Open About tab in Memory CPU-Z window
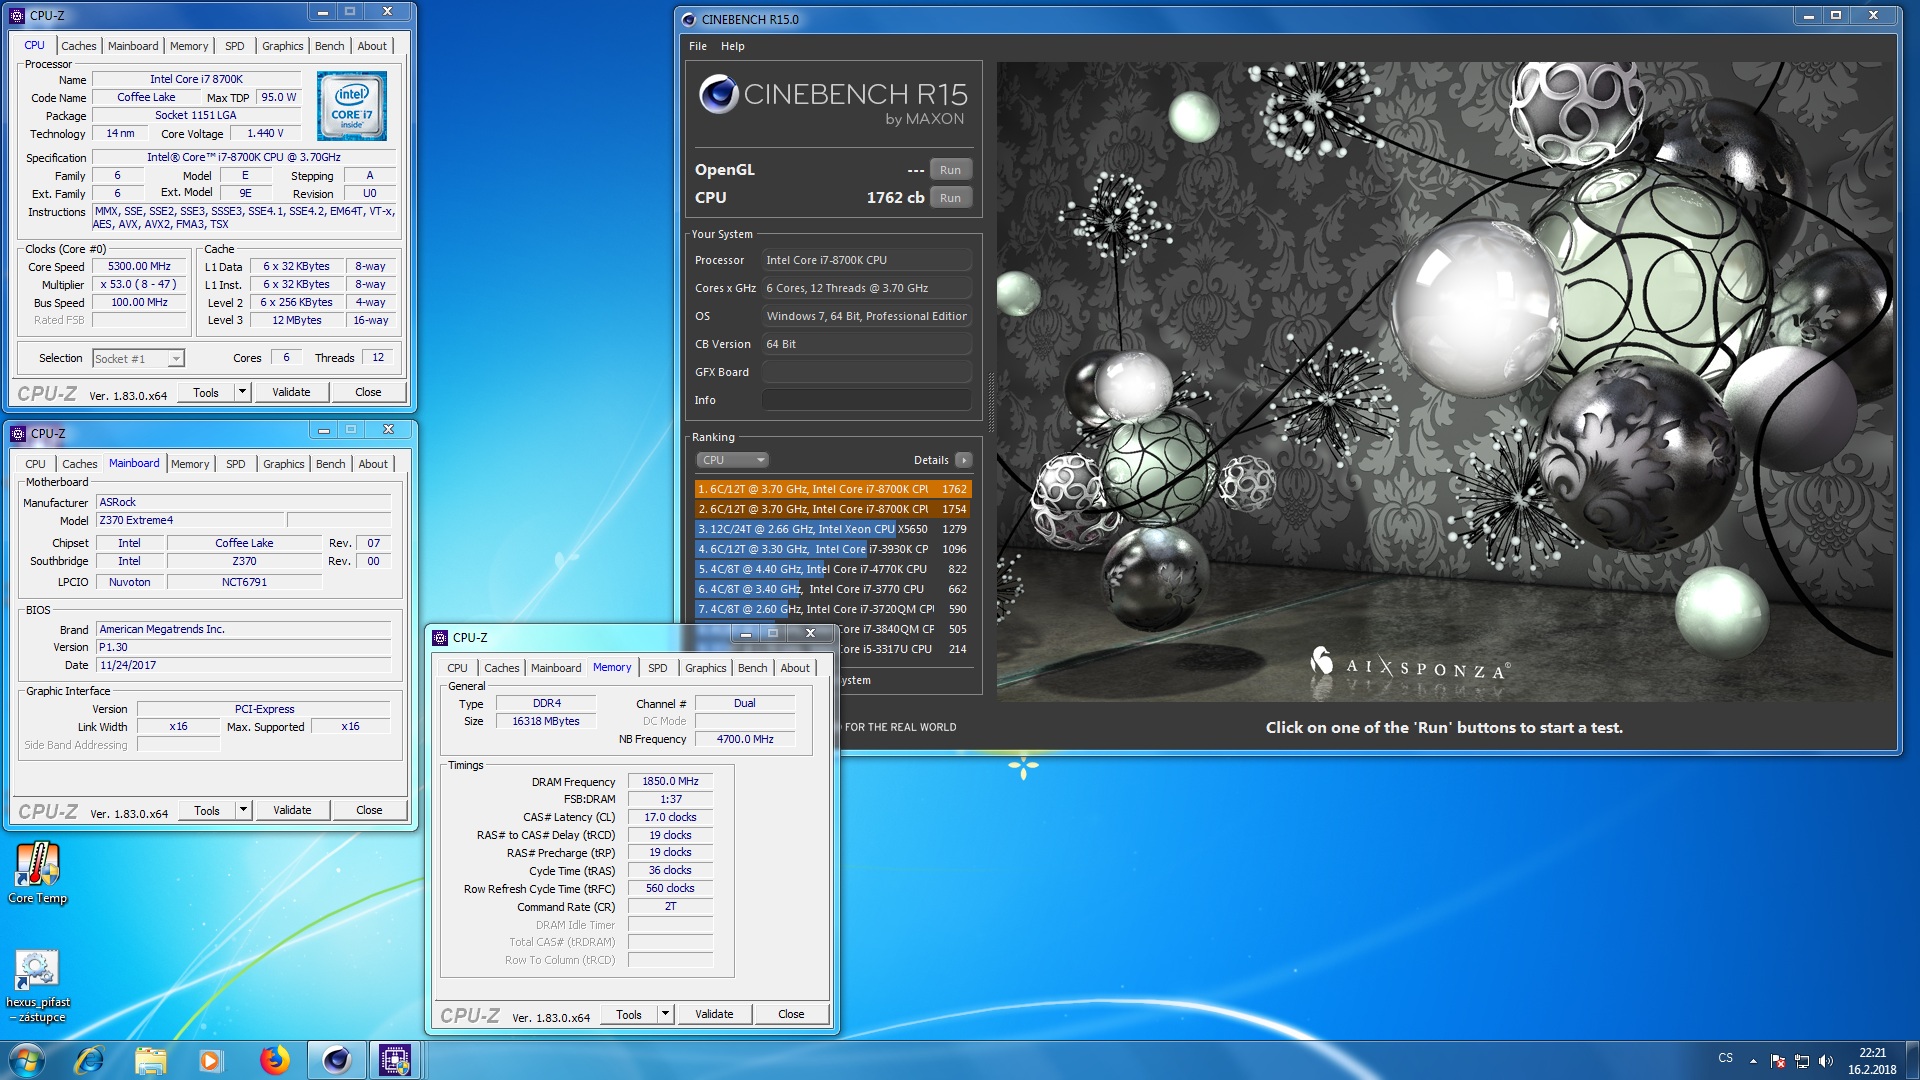Viewport: 1920px width, 1080px height. [x=795, y=668]
